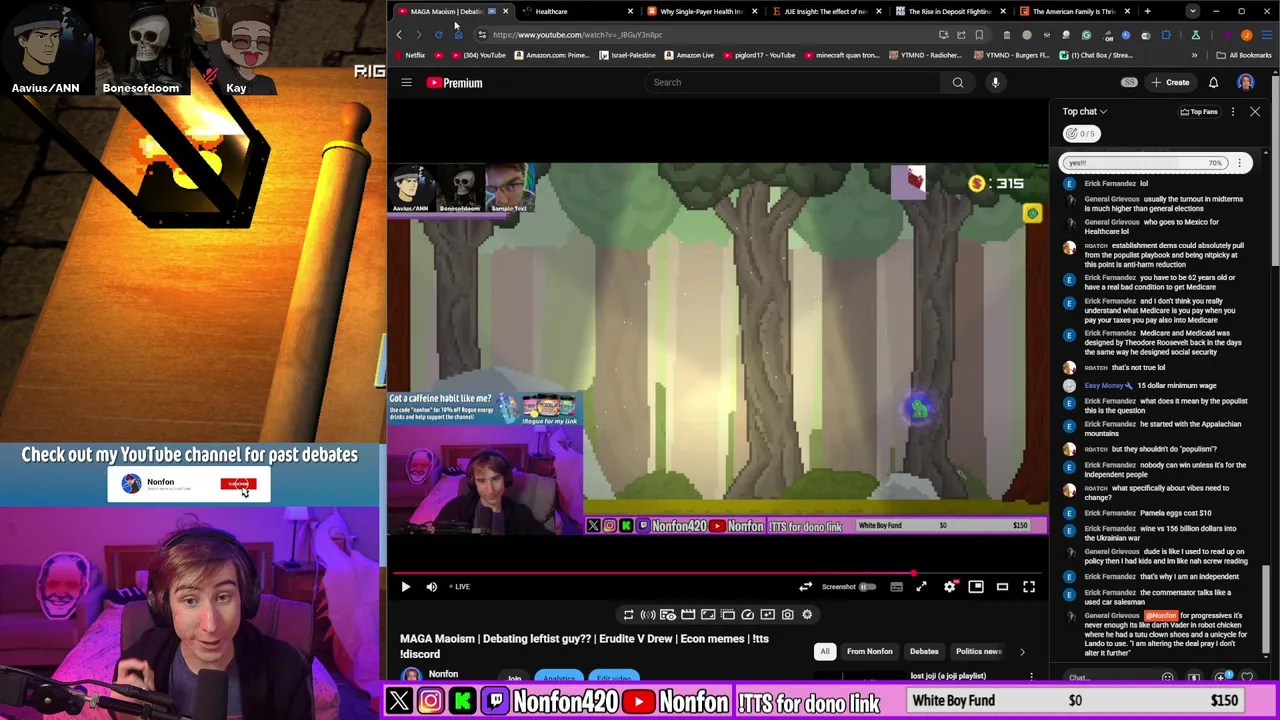This screenshot has height=720, width=1280.
Task: Open the enhancer toolbar options gear
Action: click(807, 615)
